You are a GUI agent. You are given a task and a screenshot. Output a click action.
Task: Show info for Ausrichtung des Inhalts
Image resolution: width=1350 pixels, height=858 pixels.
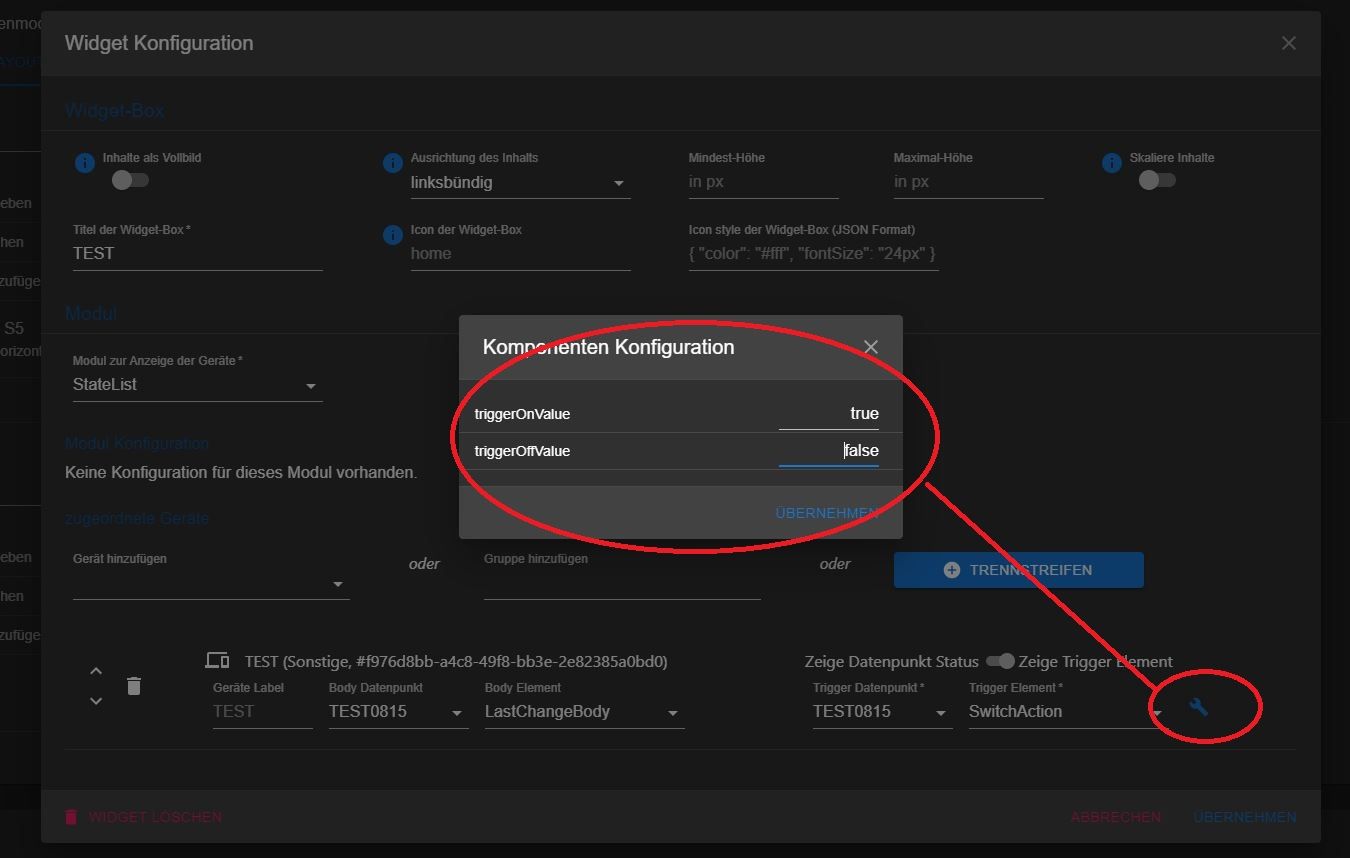pyautogui.click(x=393, y=163)
